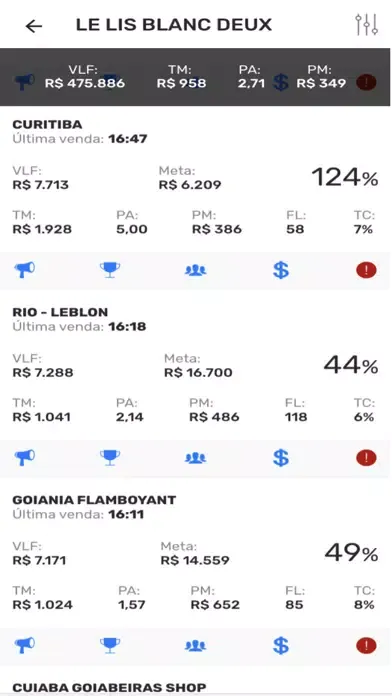Screen dimensions: 392x696
Task: Select the RIO - LEBLON store name
Action: (x=60, y=312)
